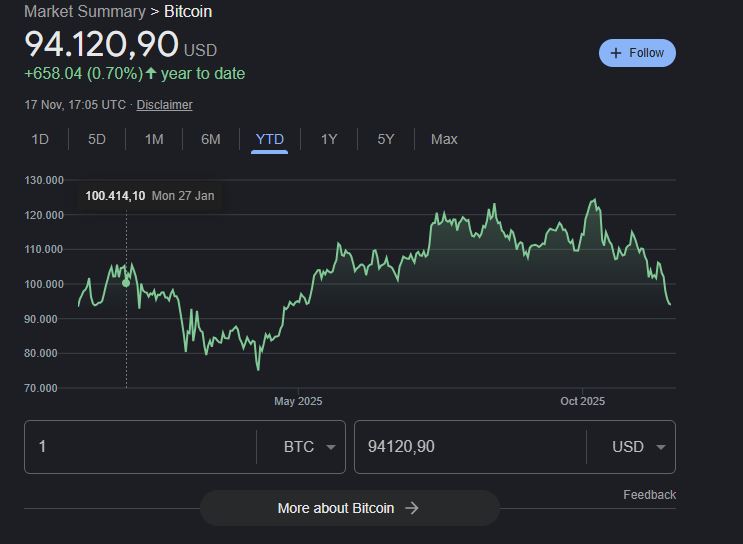Viewport: 743px width, 544px height.
Task: View the 1Y chart range
Action: [329, 139]
